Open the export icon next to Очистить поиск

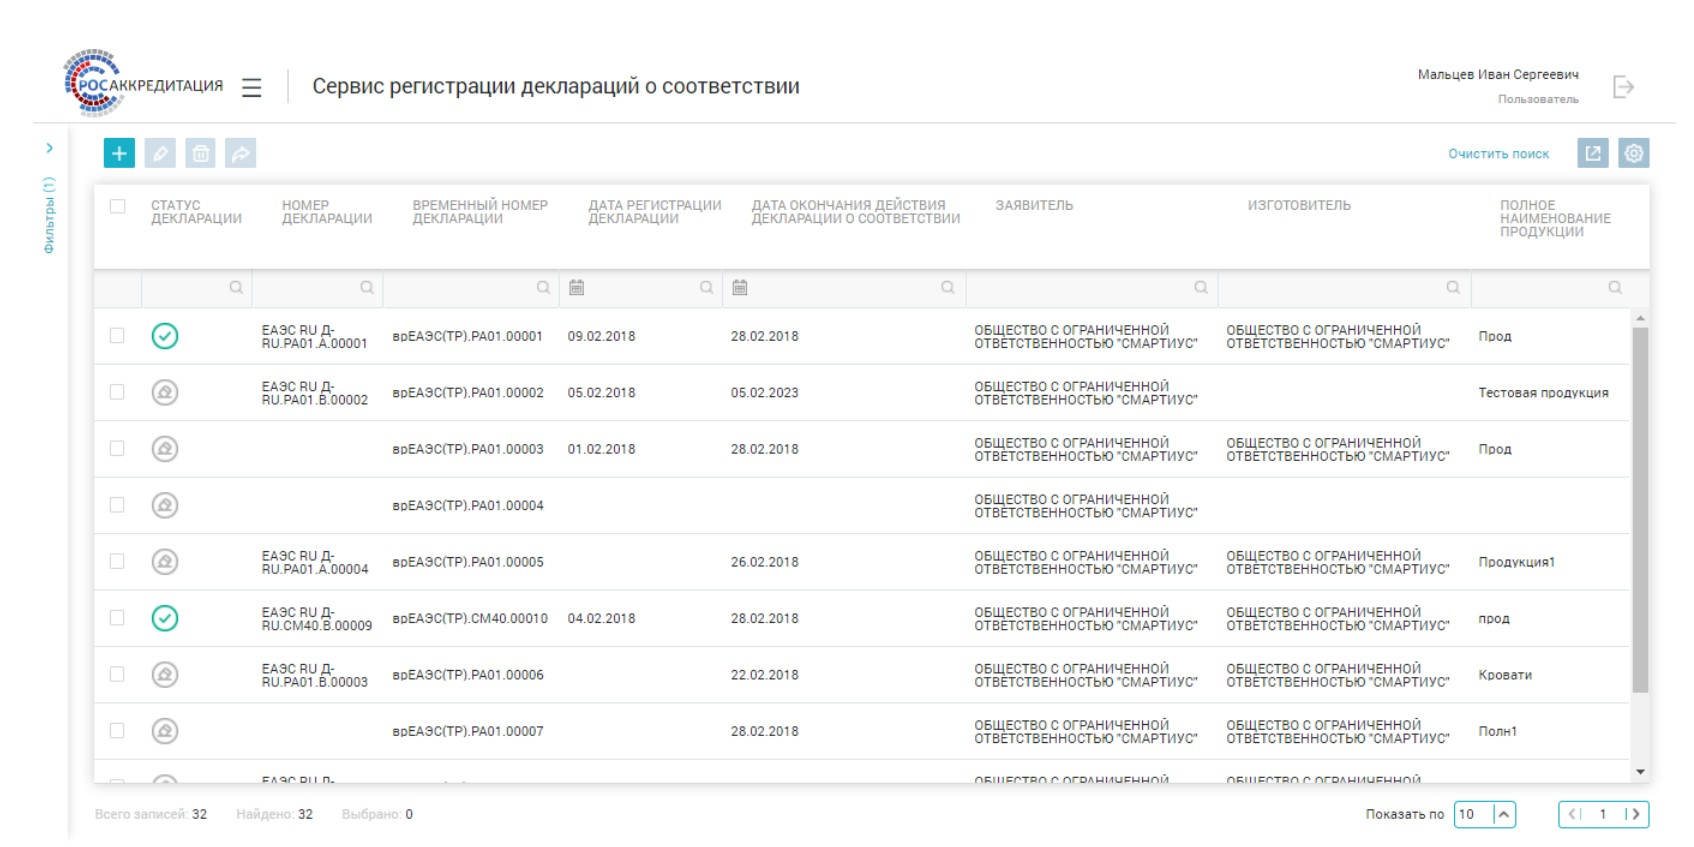coord(1593,153)
